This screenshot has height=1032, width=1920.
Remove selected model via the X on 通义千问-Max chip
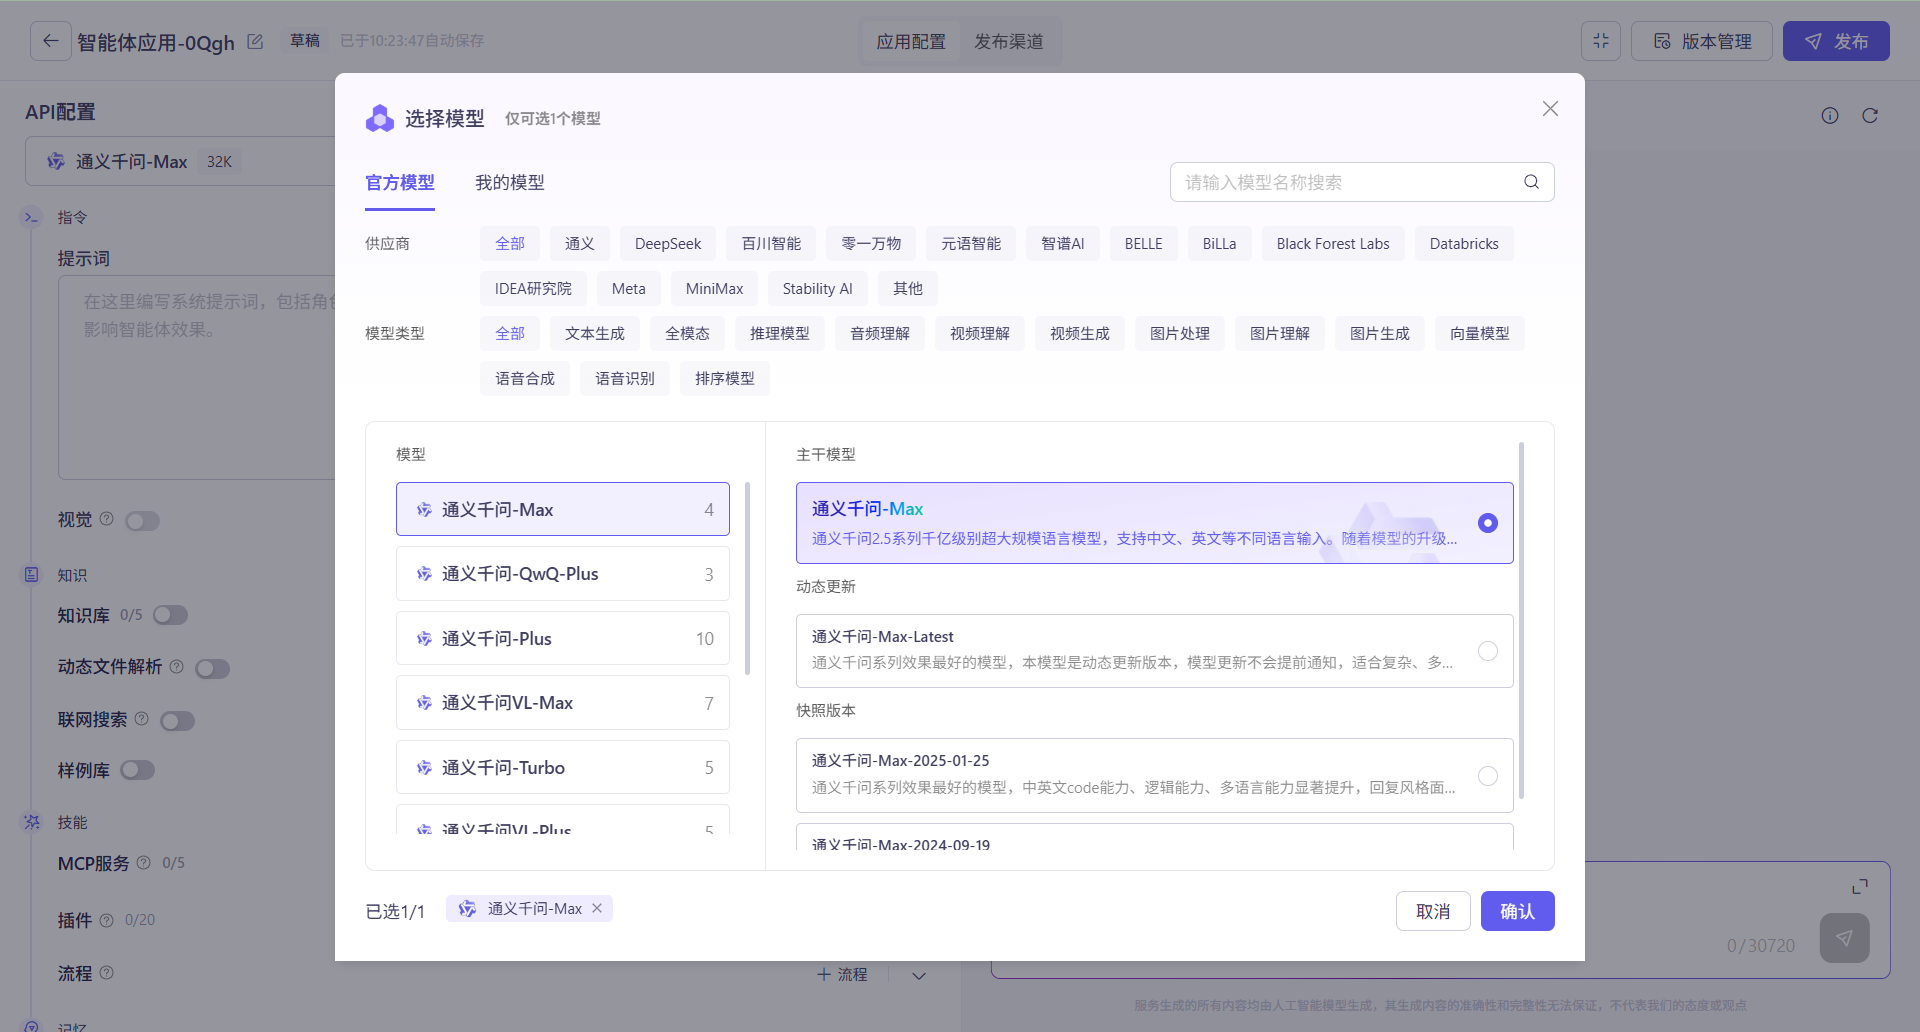[x=598, y=908]
